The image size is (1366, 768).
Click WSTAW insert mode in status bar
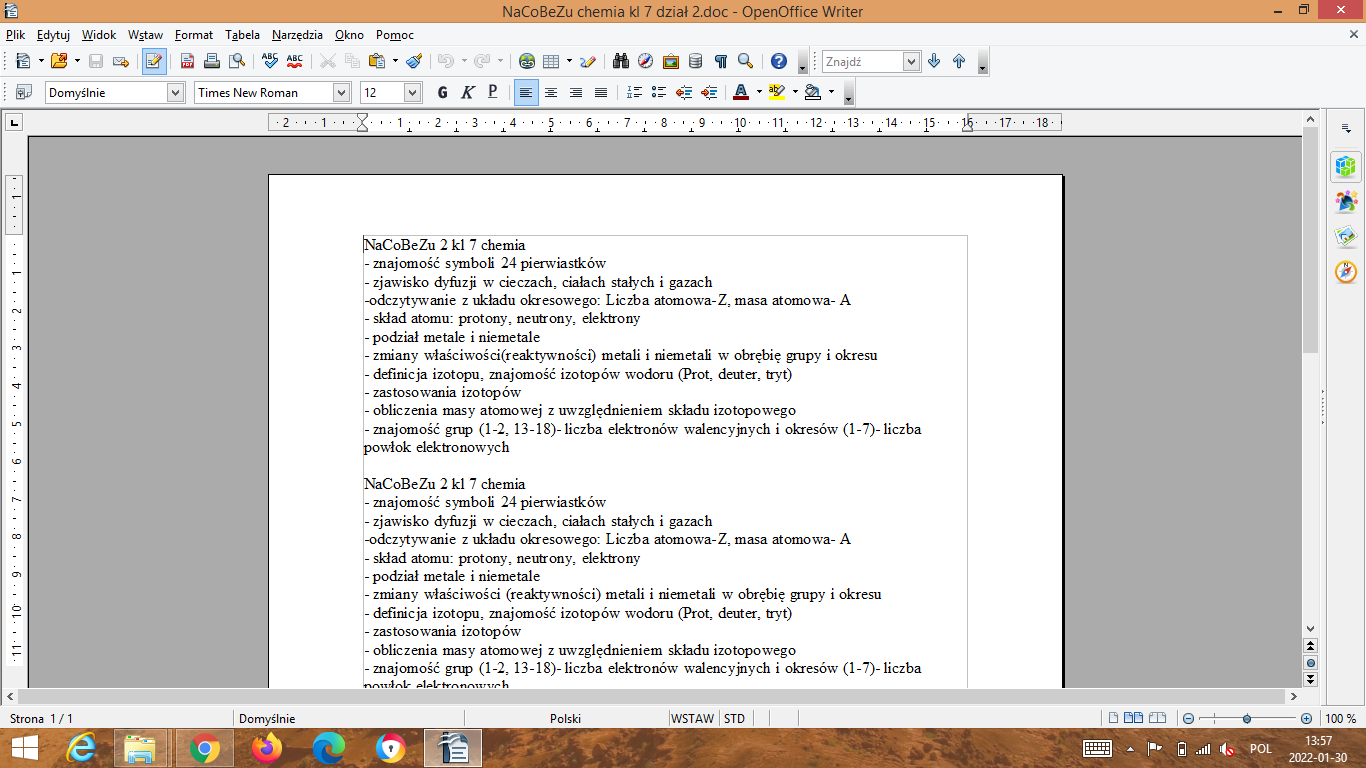point(692,718)
